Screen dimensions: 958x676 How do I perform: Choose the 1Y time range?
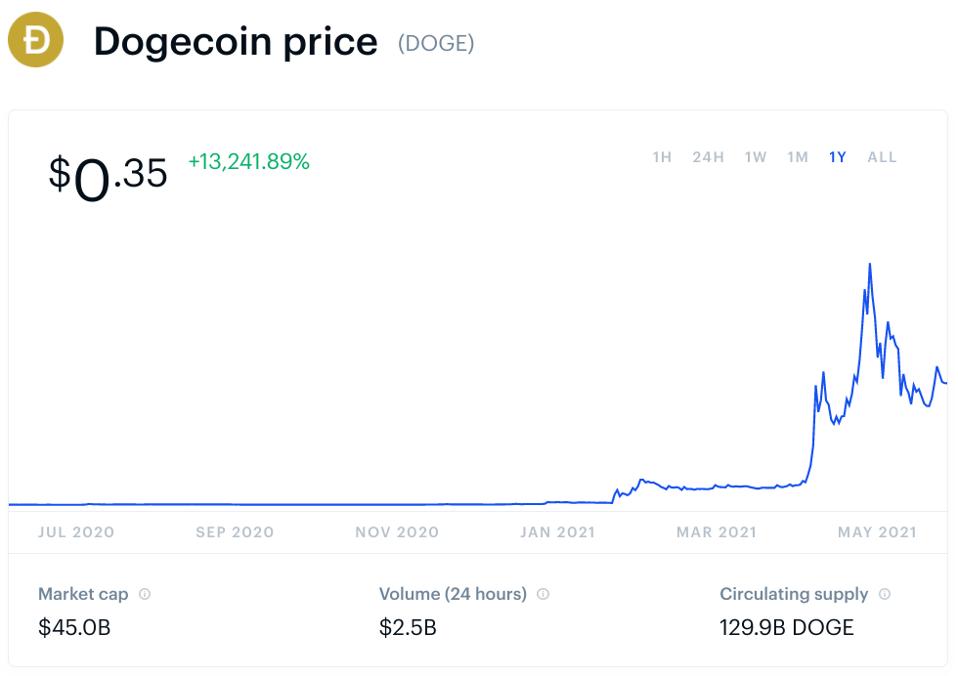(837, 157)
